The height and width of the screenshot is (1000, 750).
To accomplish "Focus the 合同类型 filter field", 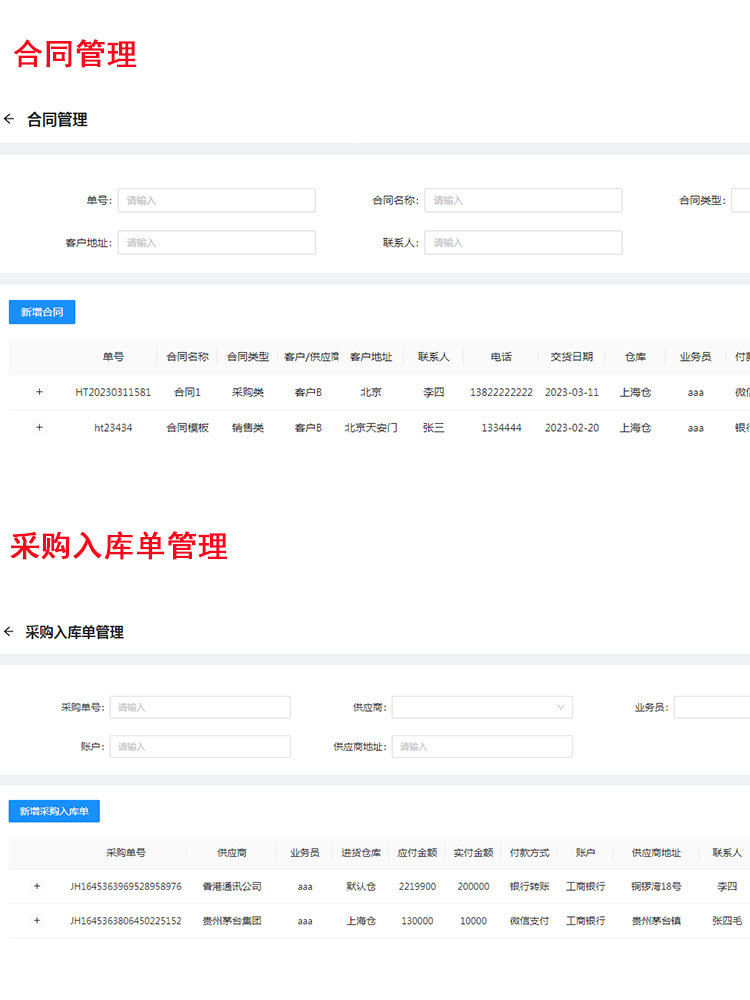I will tap(740, 200).
